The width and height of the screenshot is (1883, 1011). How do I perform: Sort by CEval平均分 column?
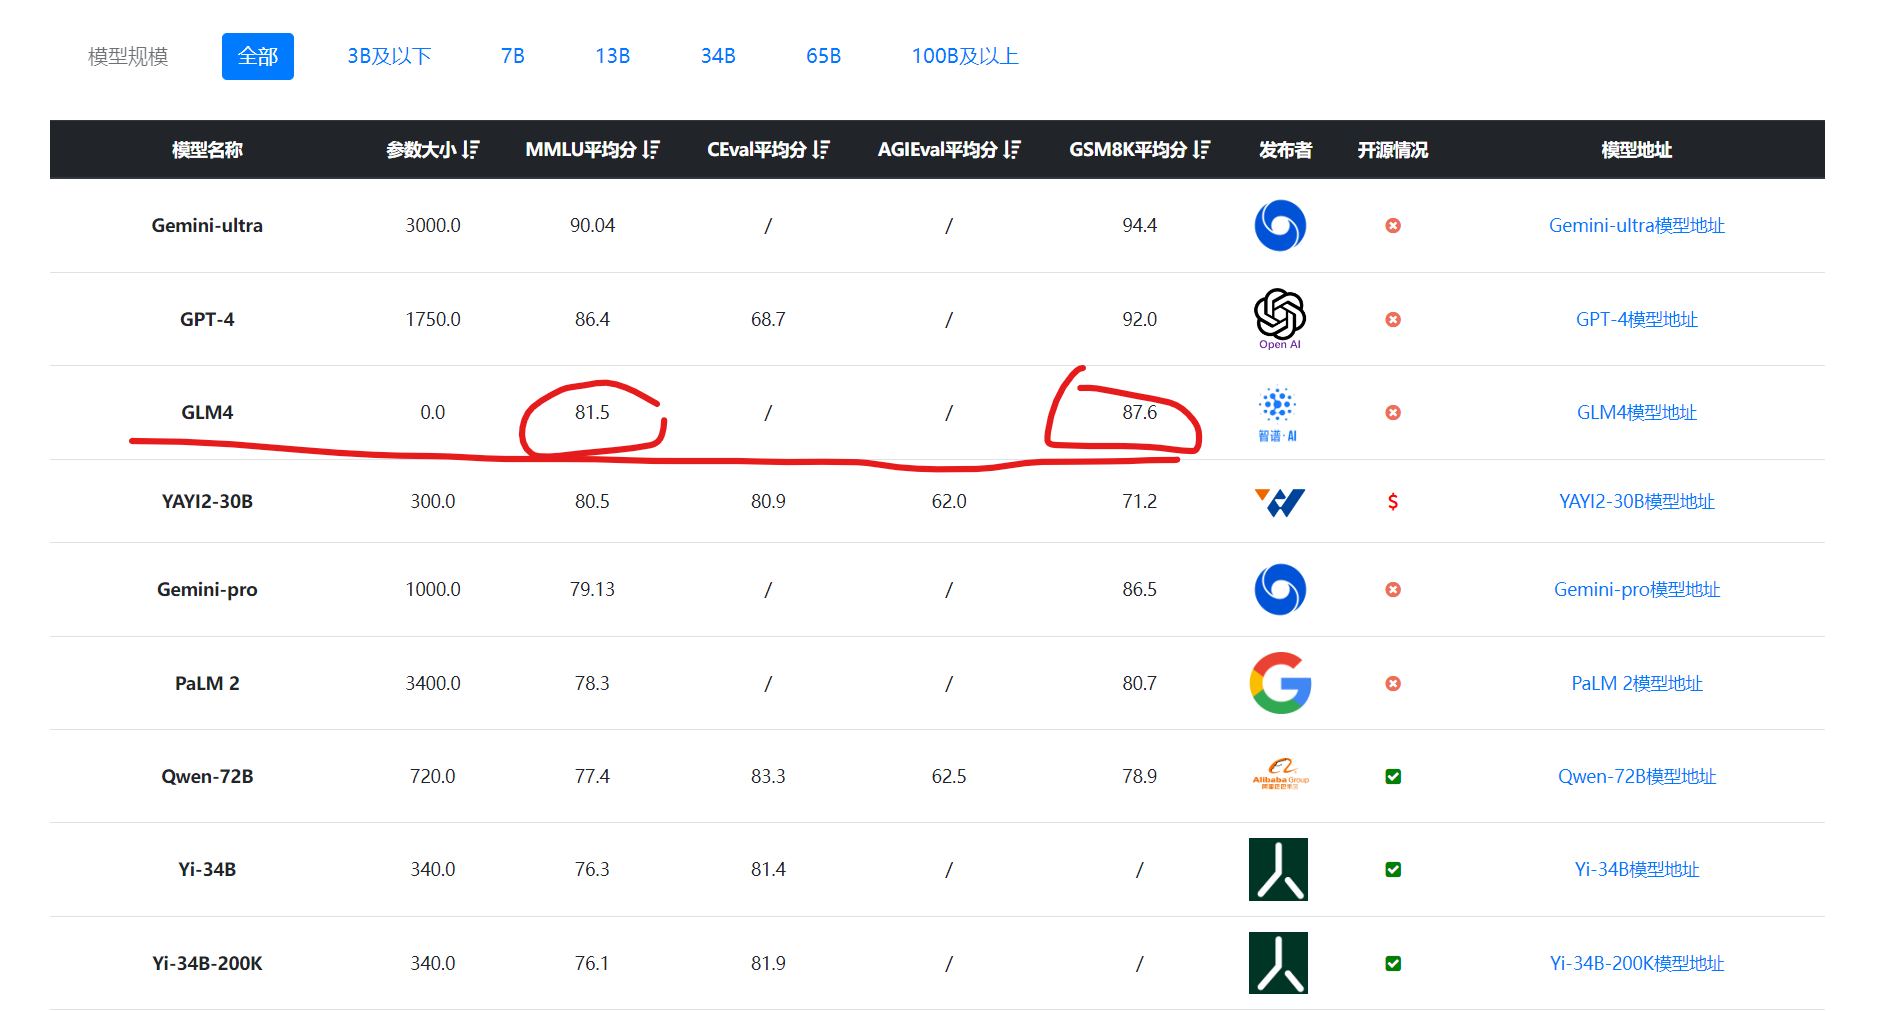[x=822, y=149]
